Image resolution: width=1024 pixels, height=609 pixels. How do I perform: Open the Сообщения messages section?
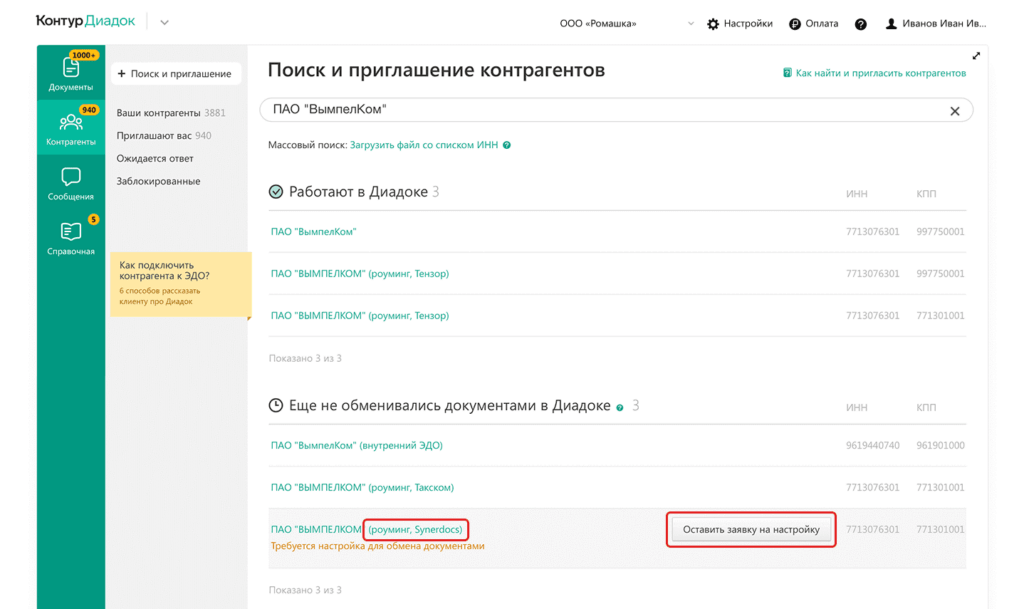point(70,183)
